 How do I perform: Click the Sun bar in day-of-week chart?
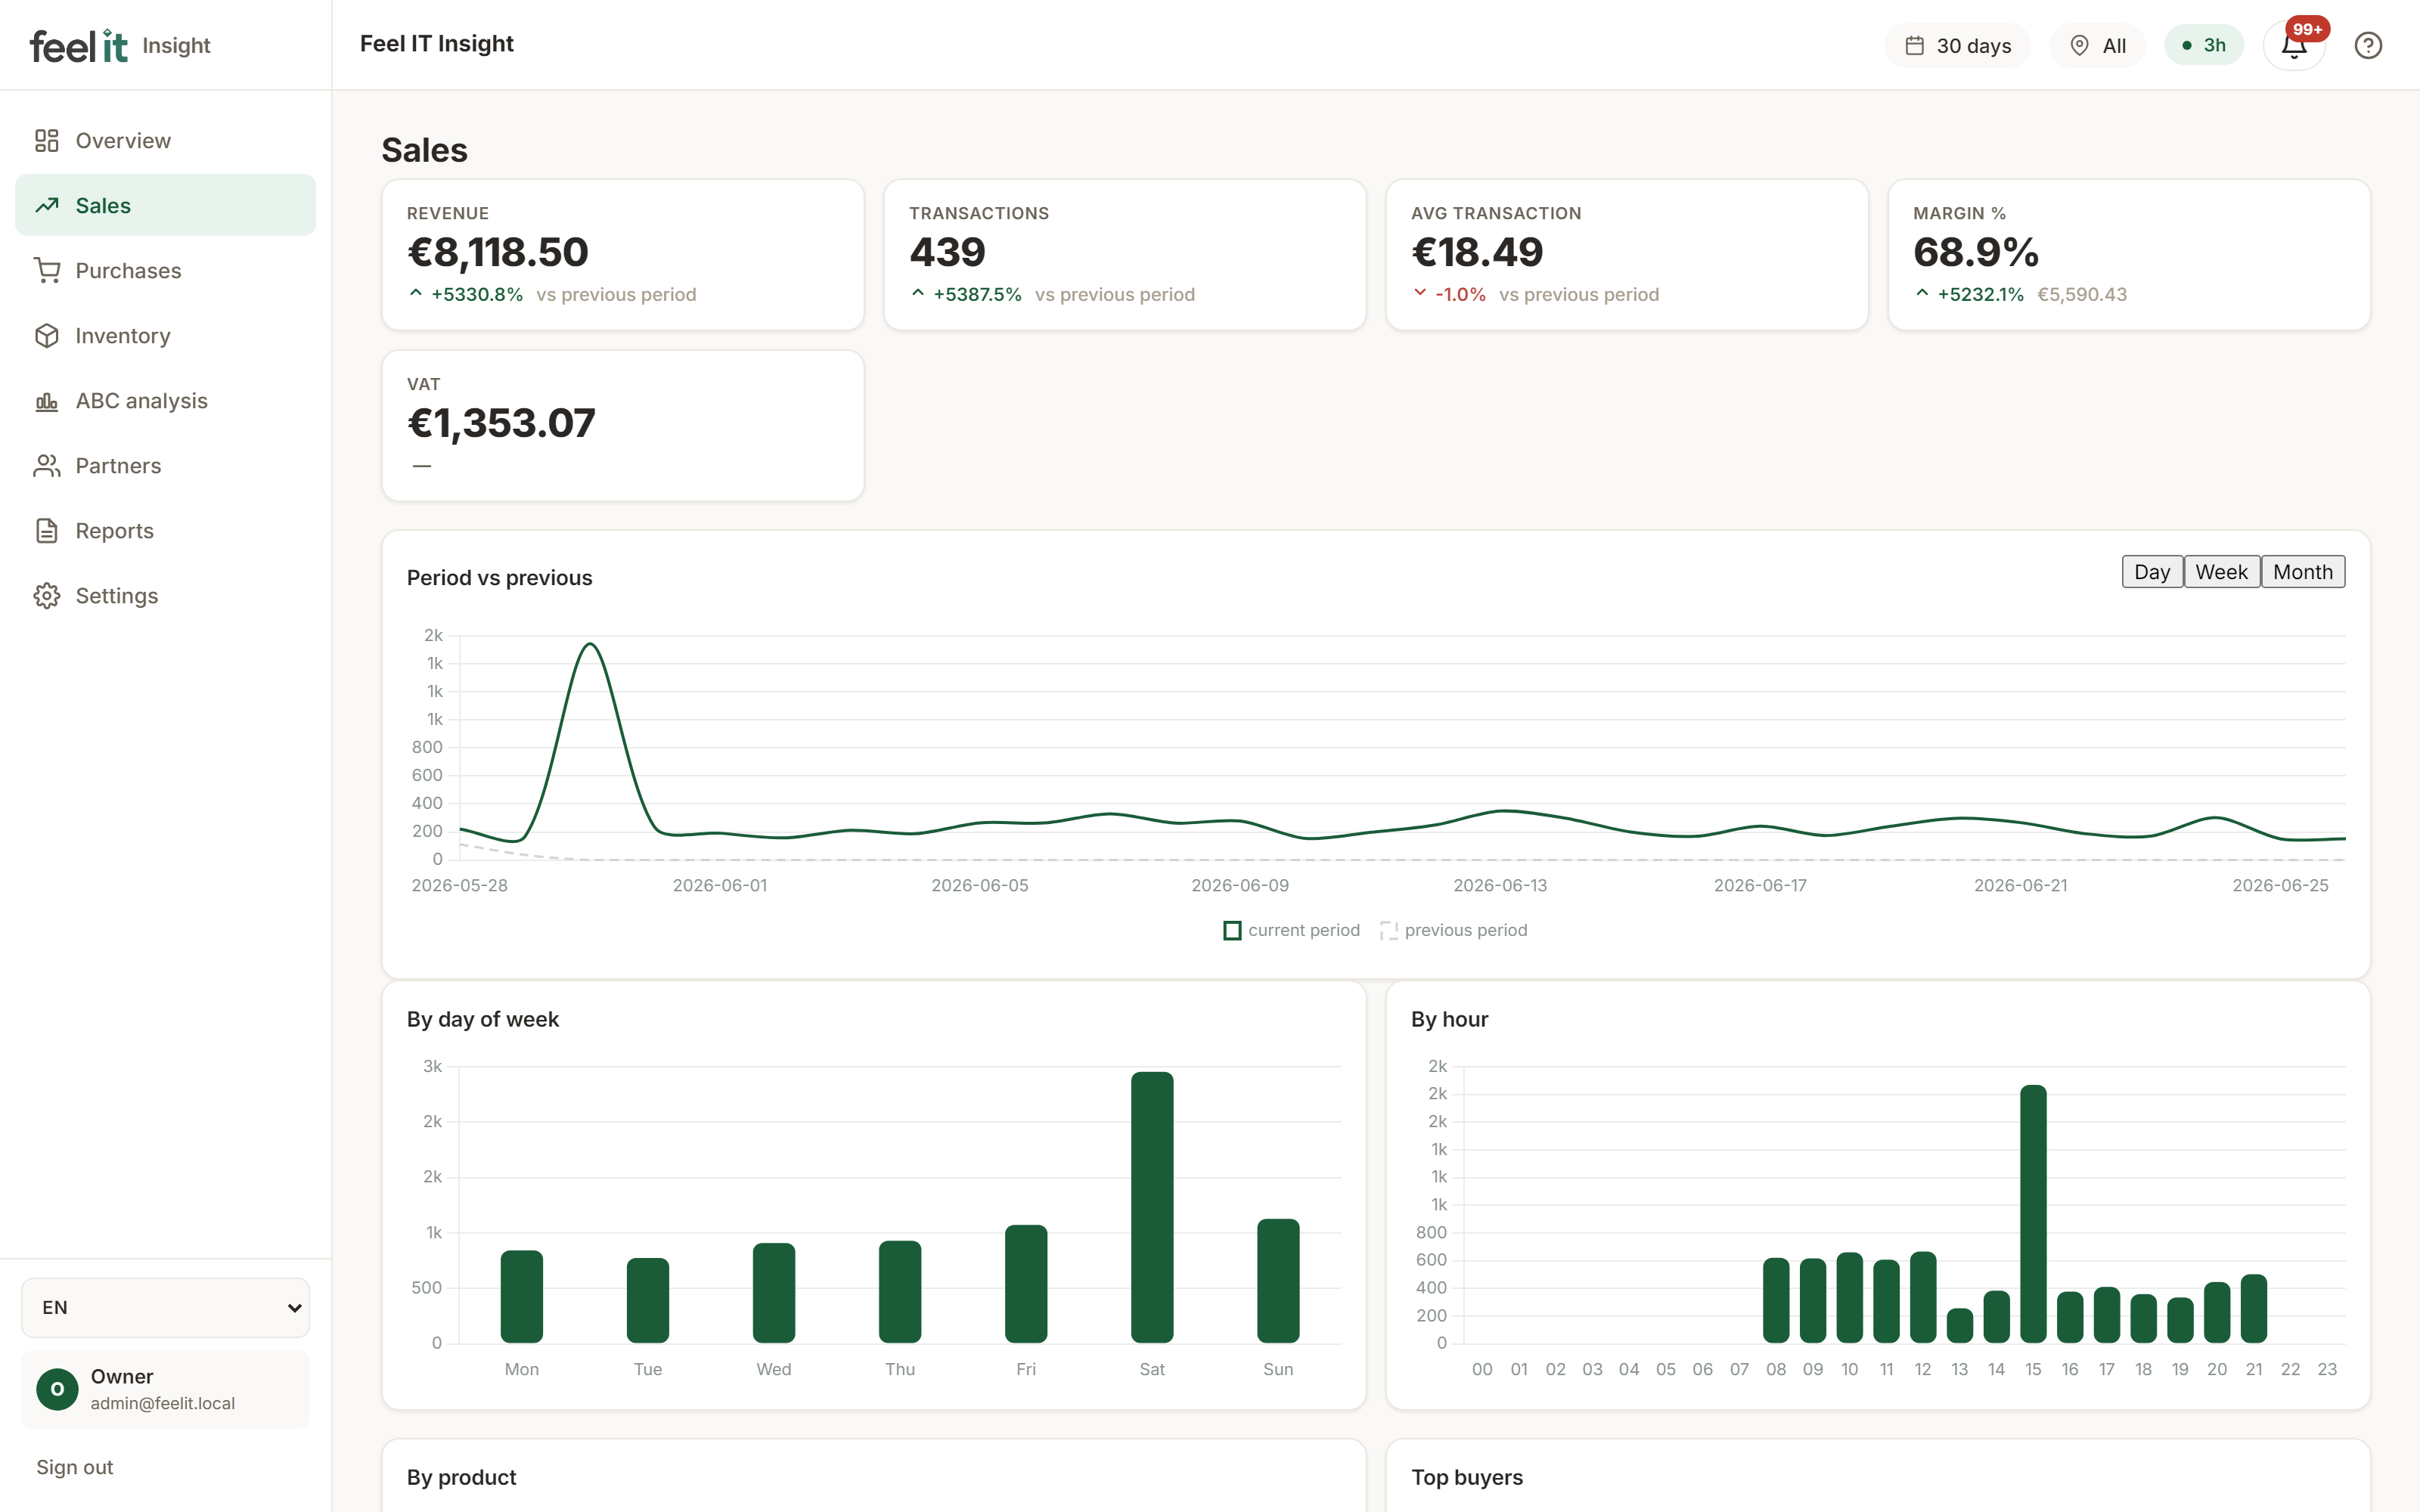[x=1278, y=1281]
